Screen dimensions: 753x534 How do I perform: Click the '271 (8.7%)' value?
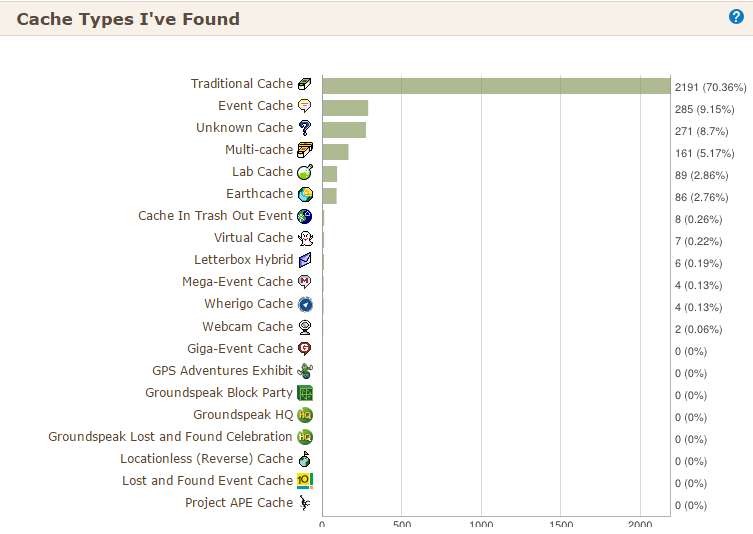pos(701,132)
